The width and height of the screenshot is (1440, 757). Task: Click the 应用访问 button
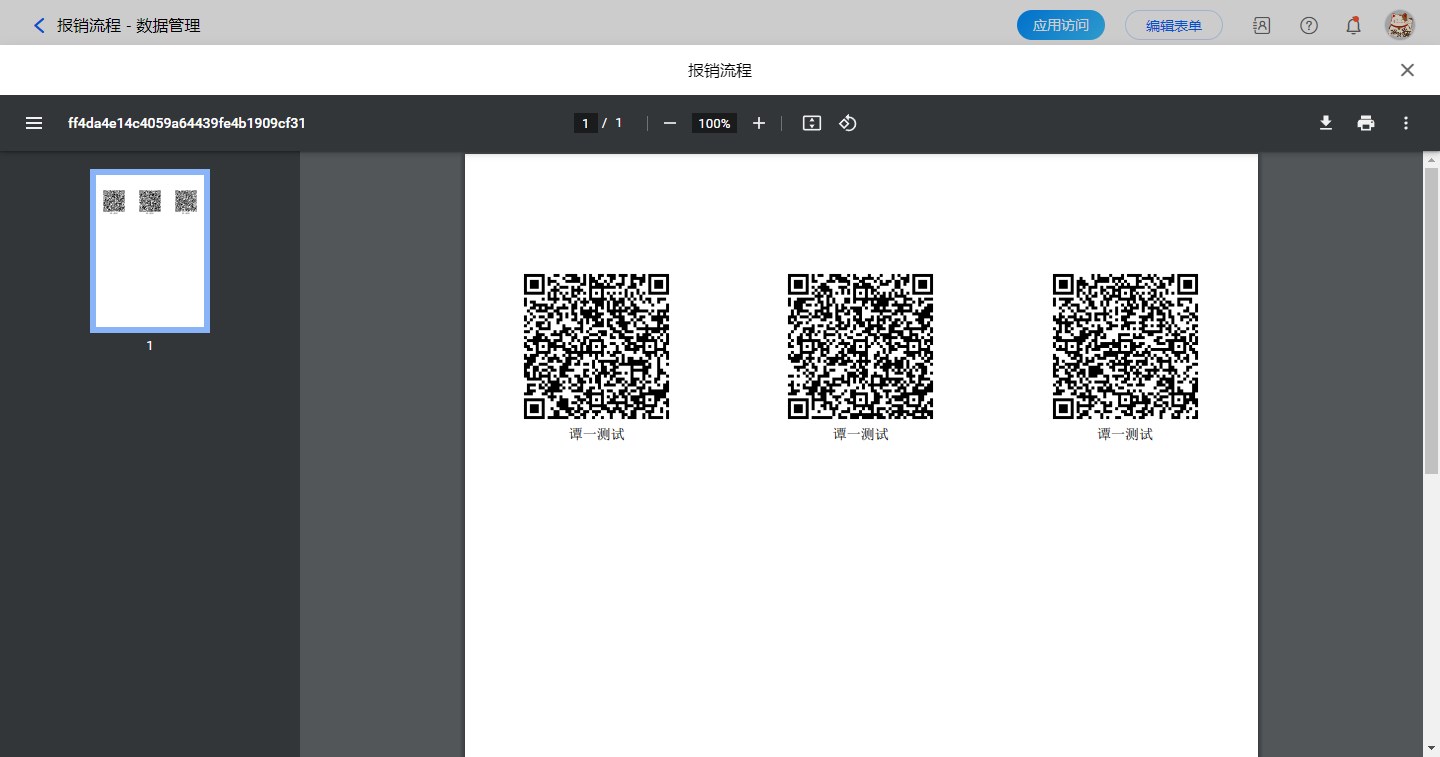1060,26
